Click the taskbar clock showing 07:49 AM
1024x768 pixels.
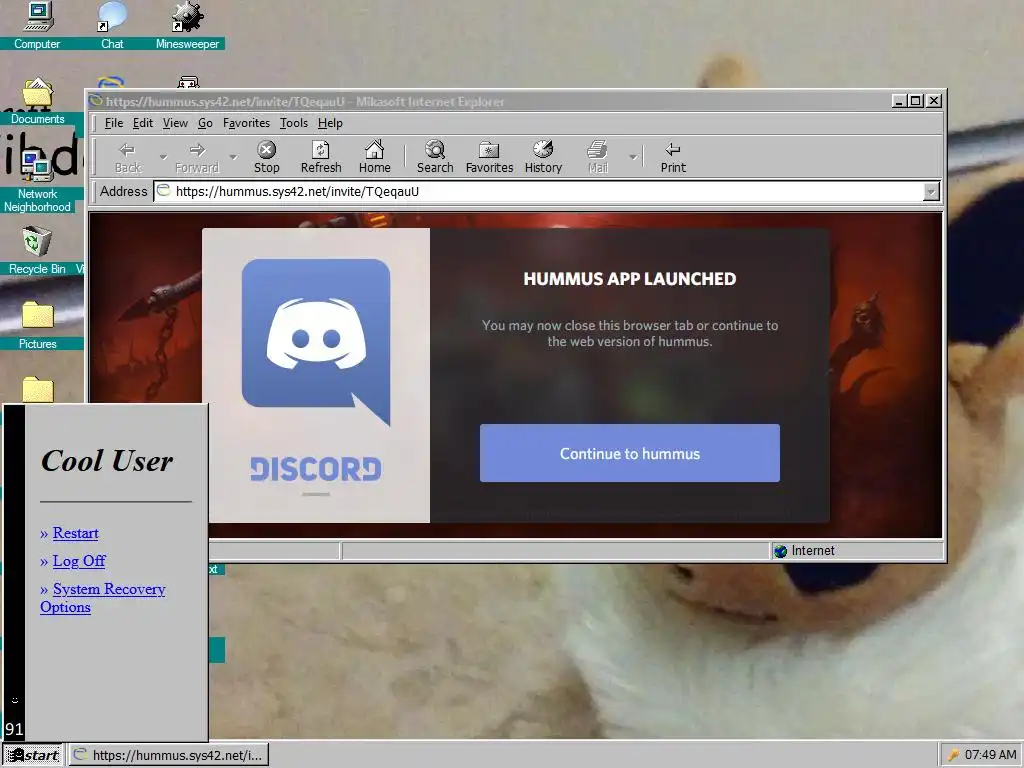click(991, 755)
